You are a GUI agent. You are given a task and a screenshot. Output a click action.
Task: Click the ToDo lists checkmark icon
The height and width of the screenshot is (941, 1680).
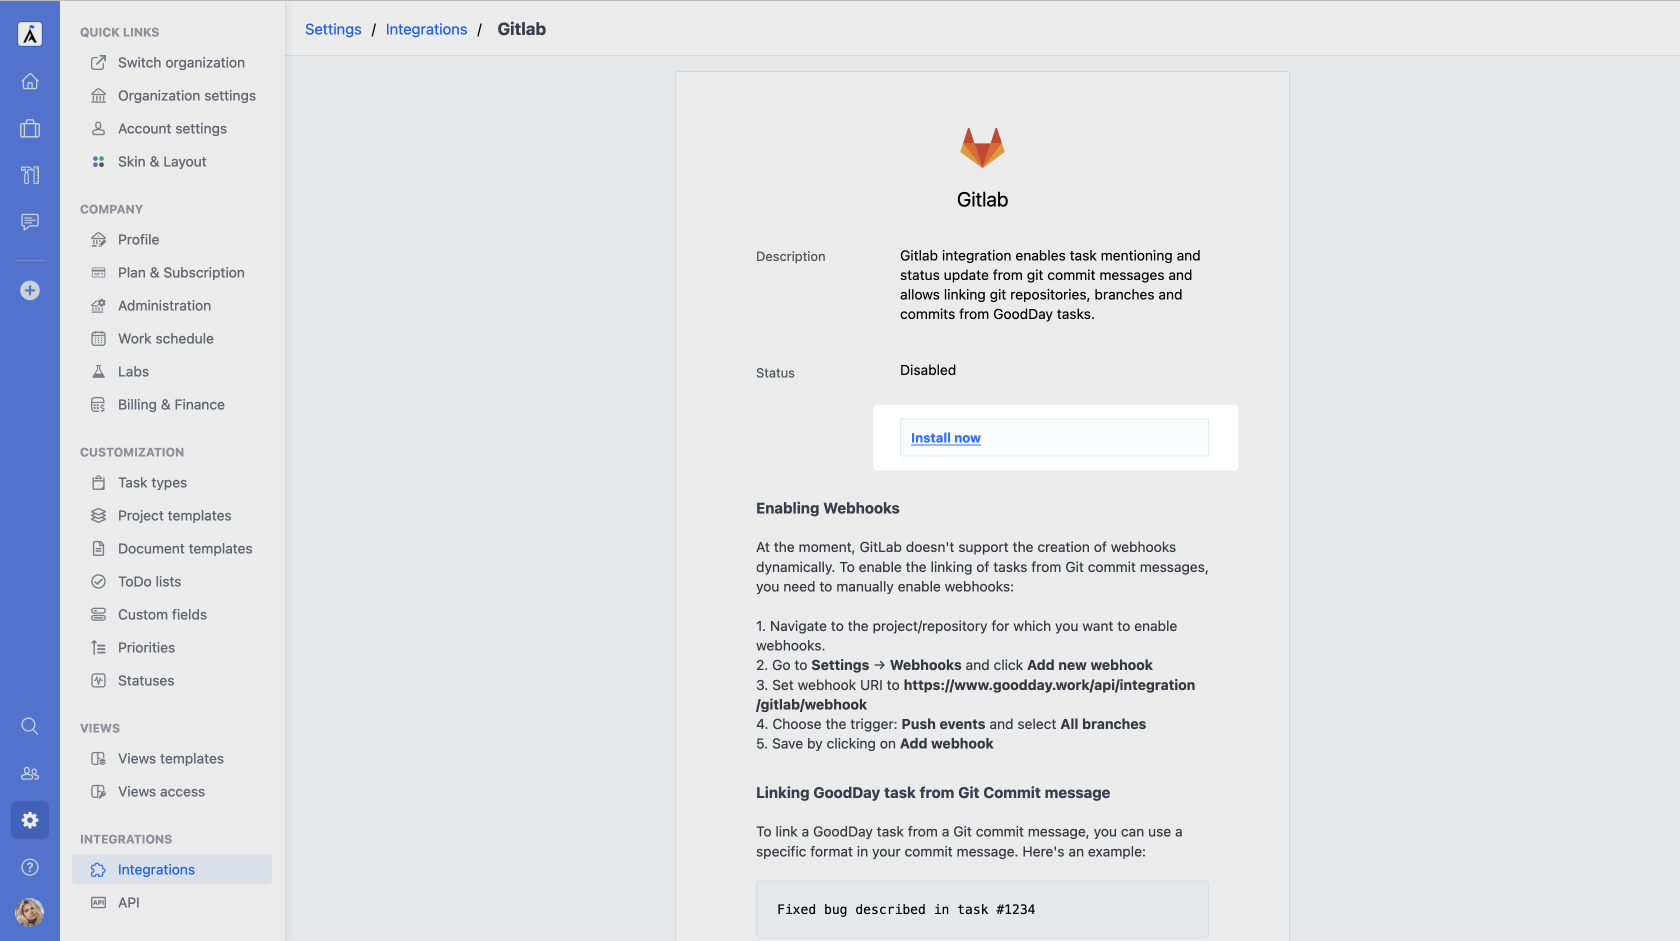click(x=98, y=581)
